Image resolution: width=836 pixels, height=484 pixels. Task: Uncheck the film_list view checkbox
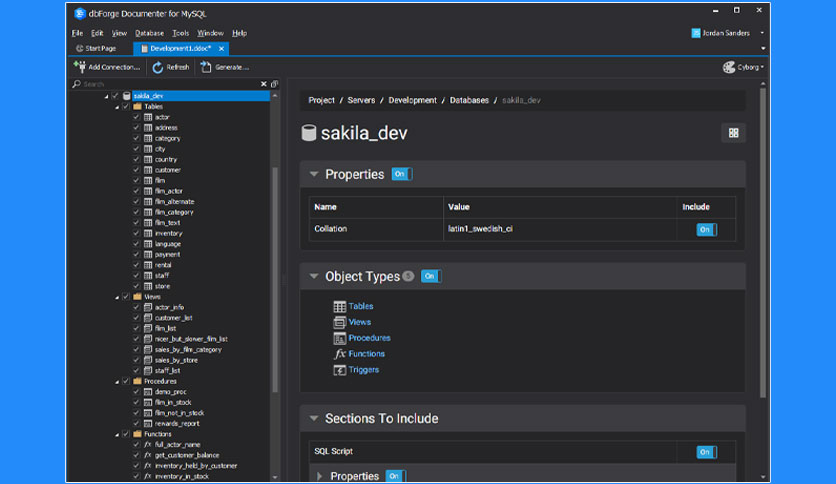[136, 328]
